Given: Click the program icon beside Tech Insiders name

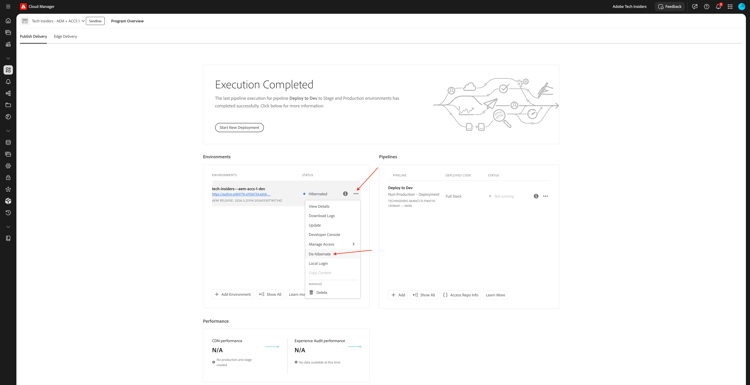Looking at the screenshot, I should point(25,21).
